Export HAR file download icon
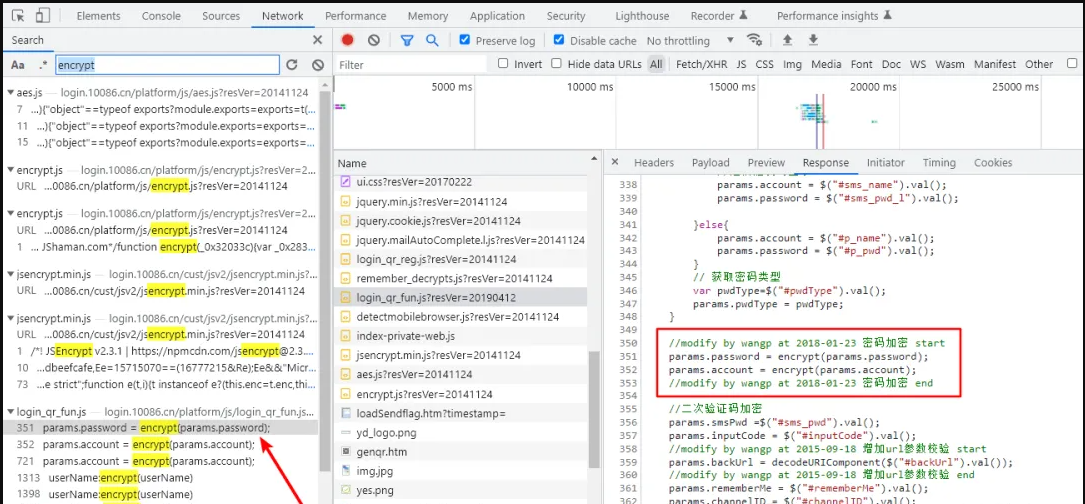Image resolution: width=1085 pixels, height=504 pixels. (813, 40)
